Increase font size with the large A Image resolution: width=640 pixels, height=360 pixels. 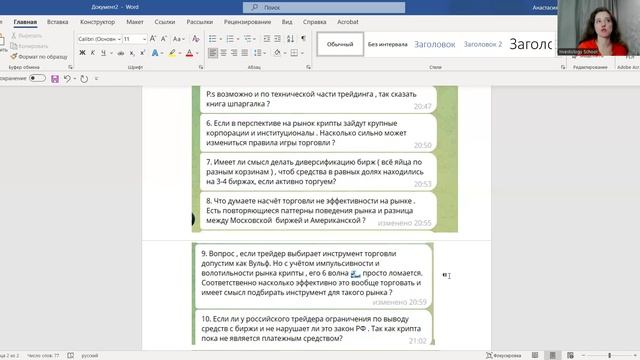(153, 39)
